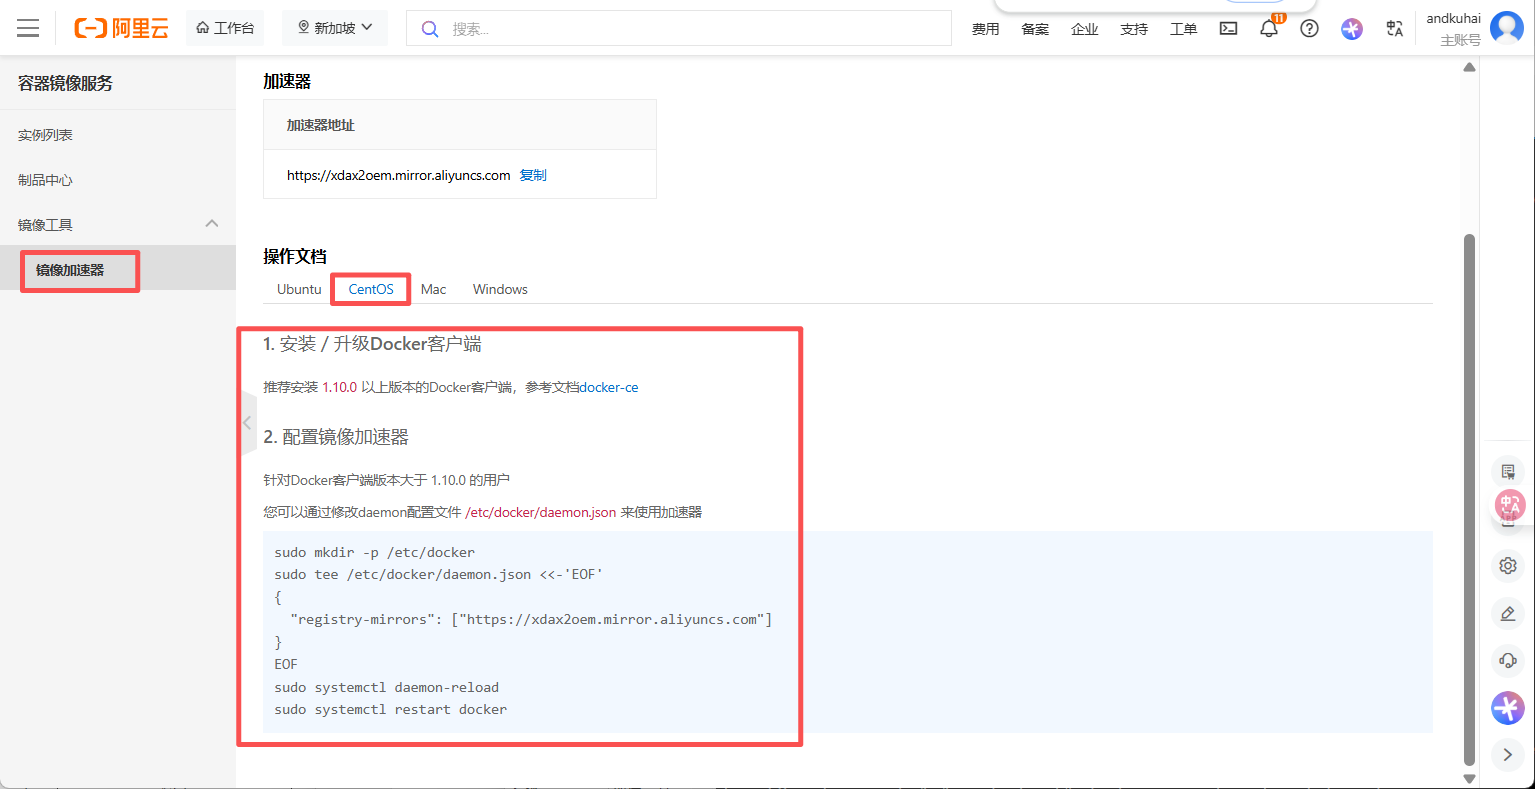This screenshot has width=1535, height=789.
Task: Open the feedback pencil icon
Action: pyautogui.click(x=1507, y=613)
